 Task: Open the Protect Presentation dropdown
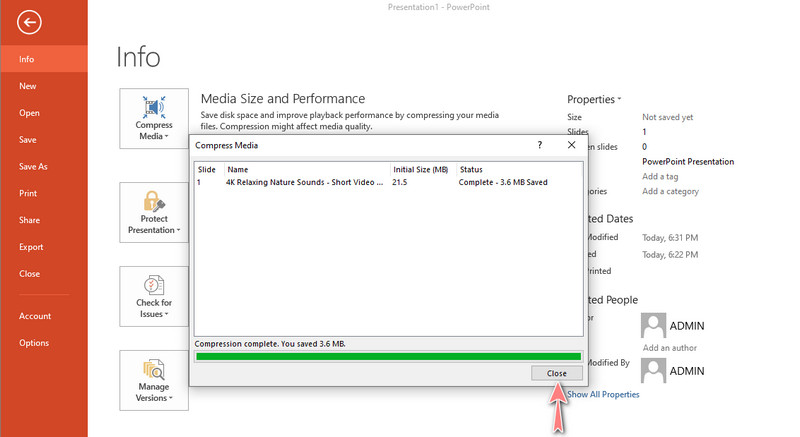(x=153, y=212)
